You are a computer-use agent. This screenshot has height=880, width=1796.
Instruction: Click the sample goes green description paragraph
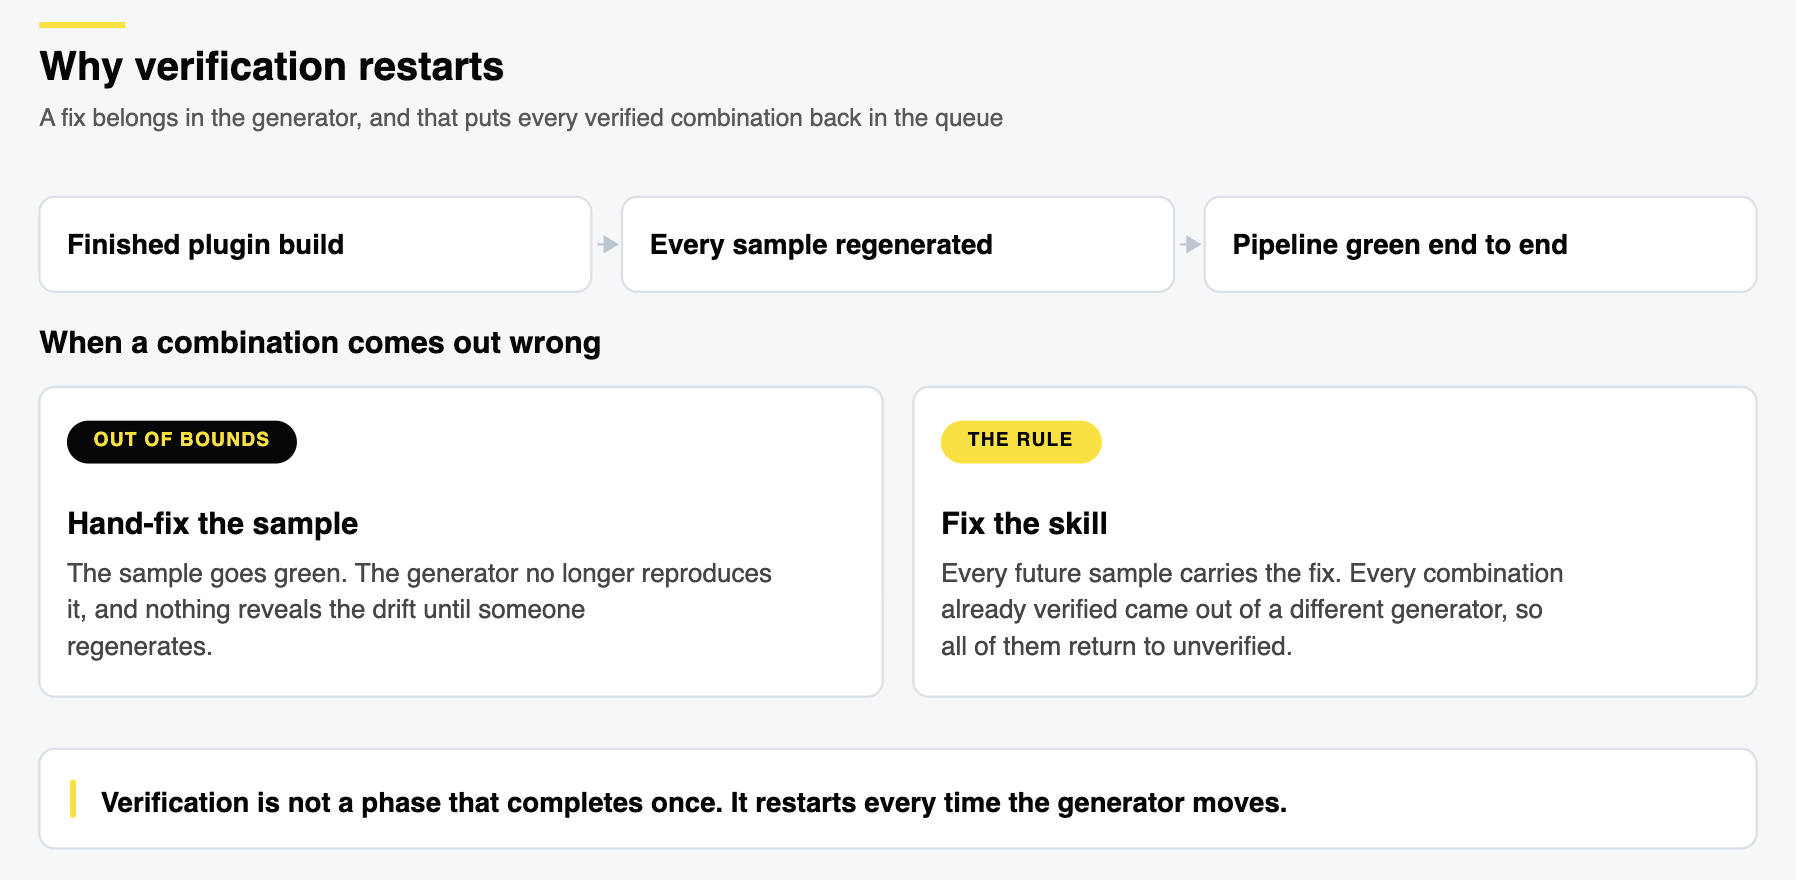419,609
